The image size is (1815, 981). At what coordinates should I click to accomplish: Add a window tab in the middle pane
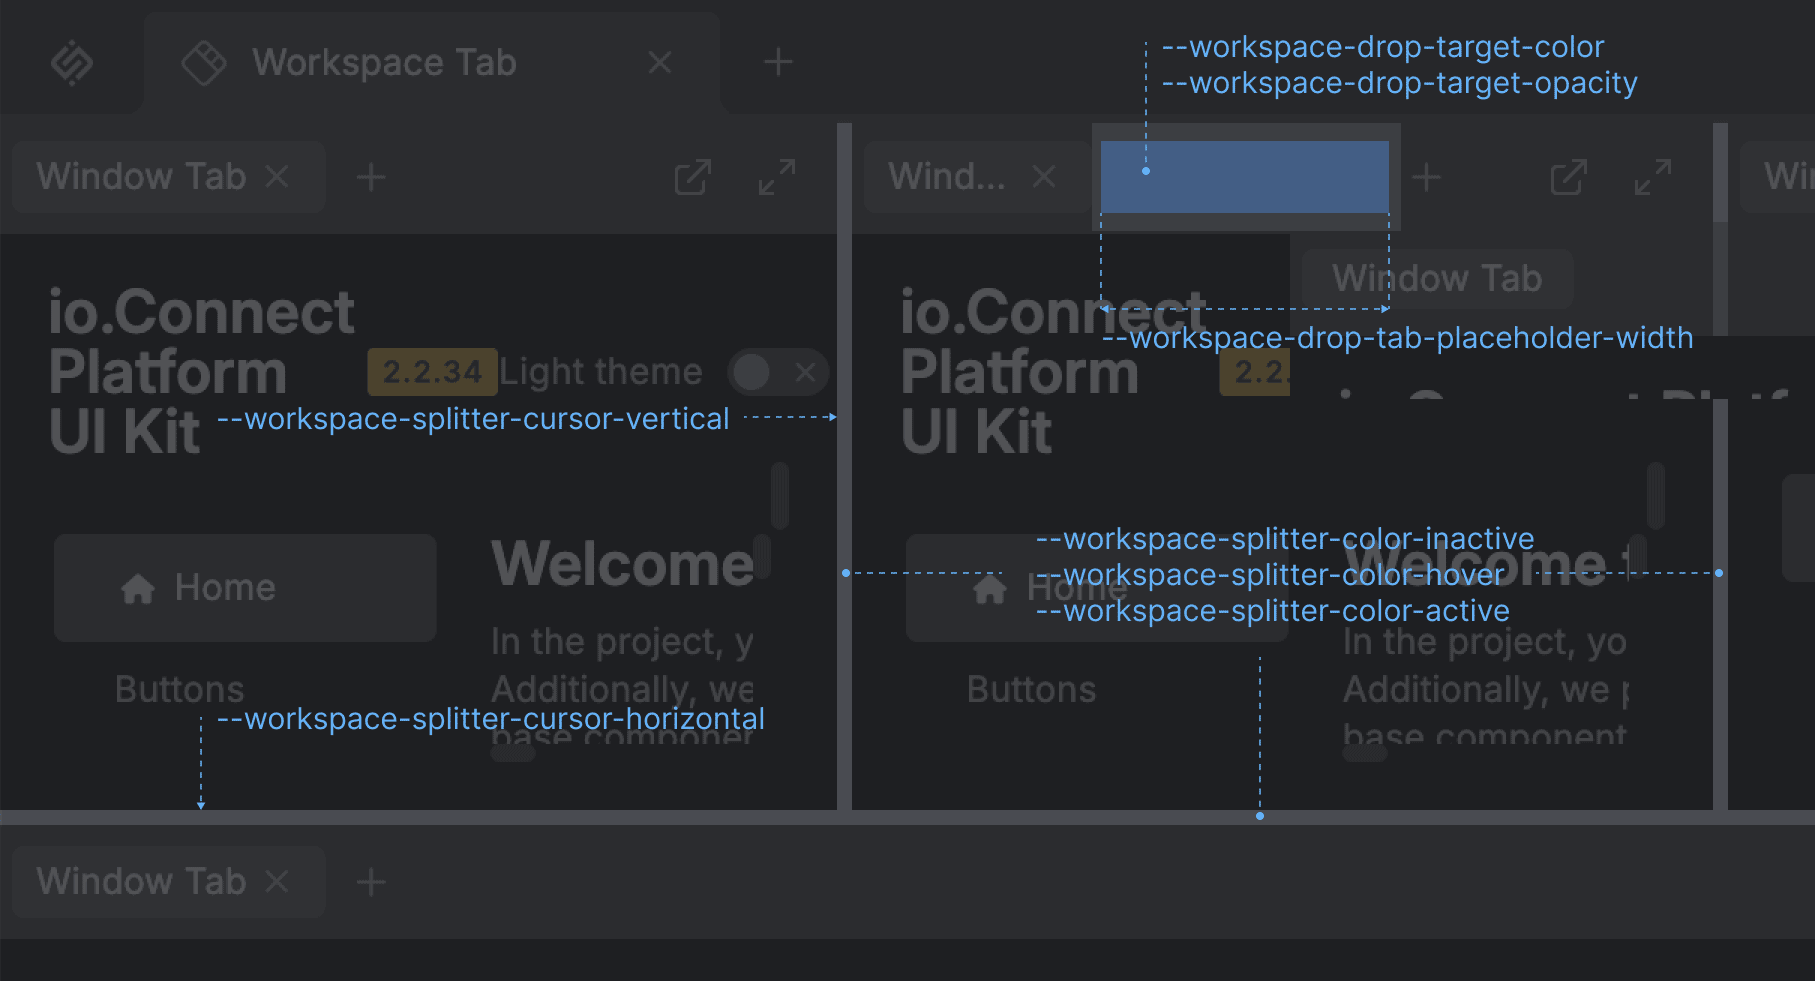pyautogui.click(x=1427, y=178)
